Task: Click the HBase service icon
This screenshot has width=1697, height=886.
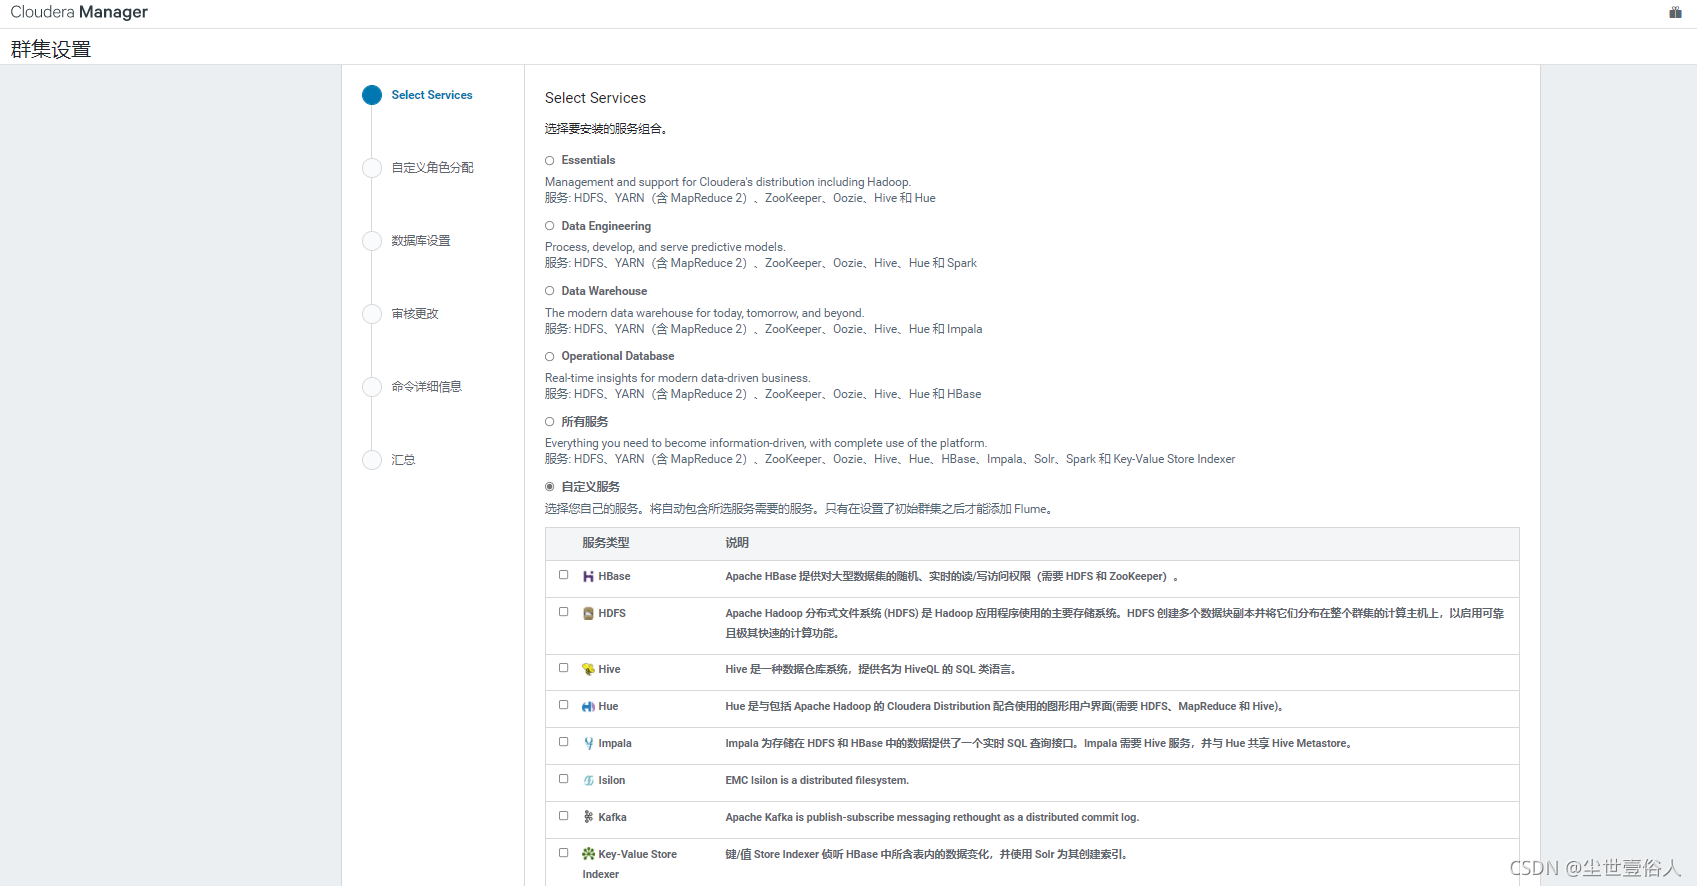Action: tap(588, 577)
